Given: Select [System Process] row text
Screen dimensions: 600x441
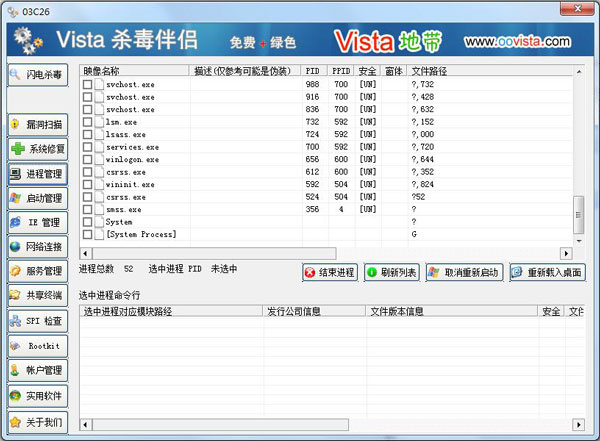Looking at the screenshot, I should tap(141, 234).
